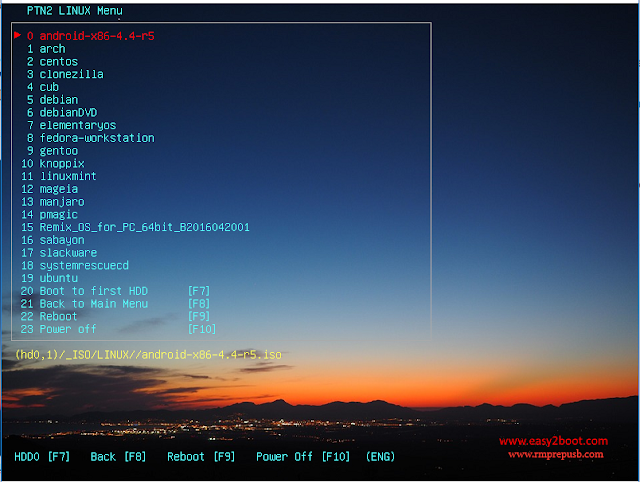Choose the centos entry
Screen dimensions: 640x482
click(x=52, y=62)
